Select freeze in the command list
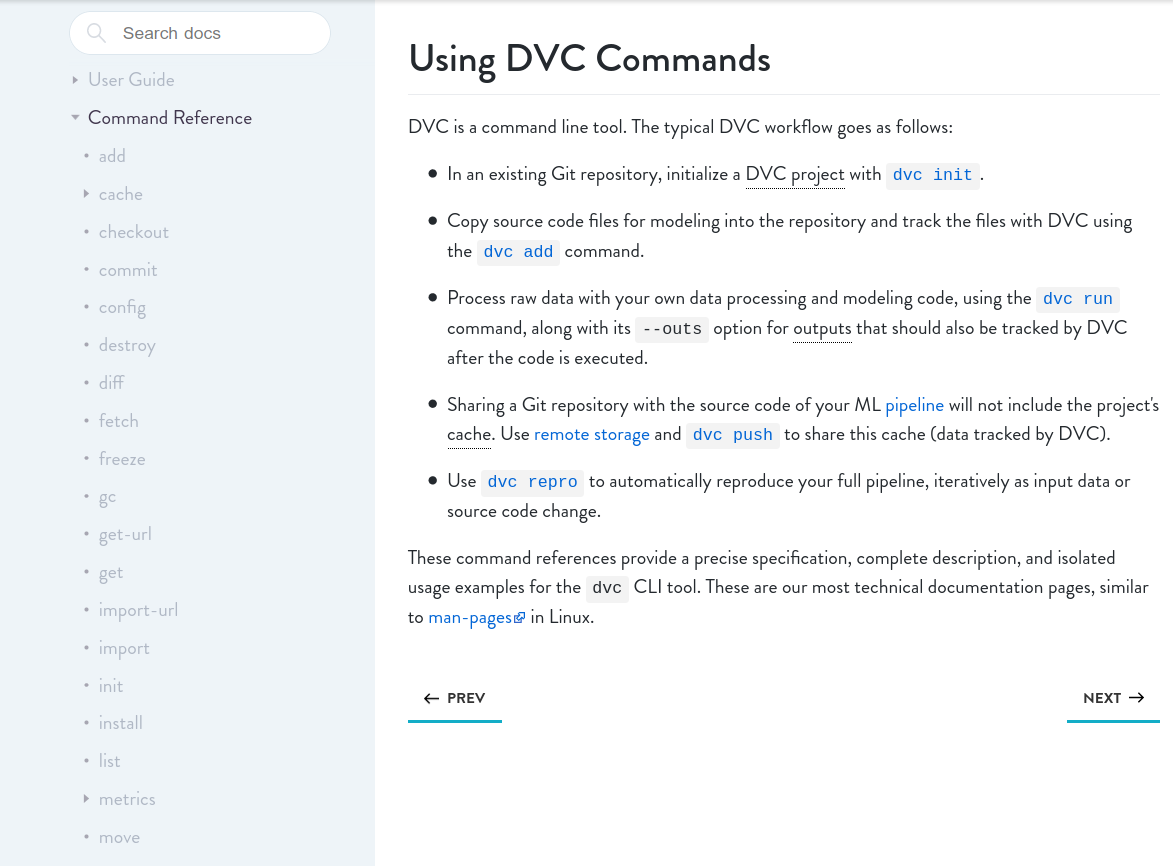This screenshot has width=1173, height=866. click(122, 459)
